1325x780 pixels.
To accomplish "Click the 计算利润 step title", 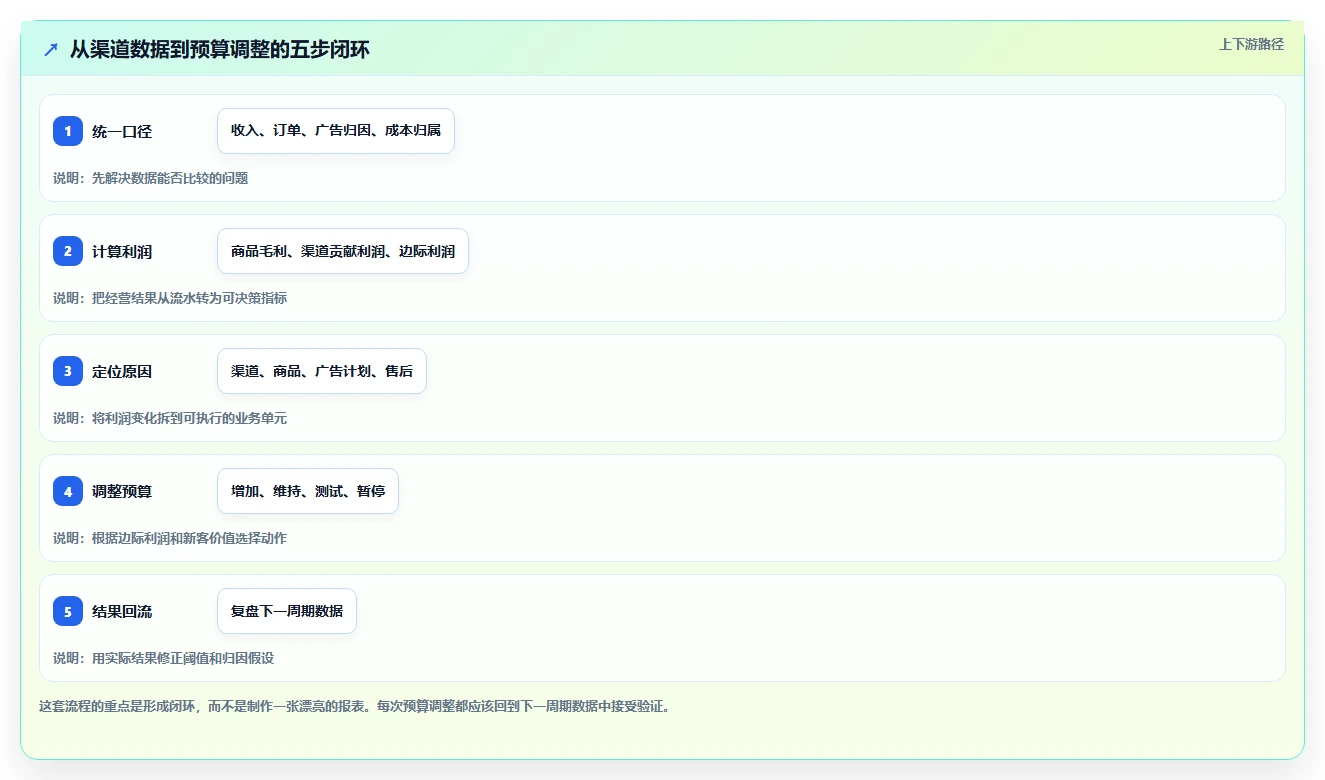I will click(x=122, y=251).
